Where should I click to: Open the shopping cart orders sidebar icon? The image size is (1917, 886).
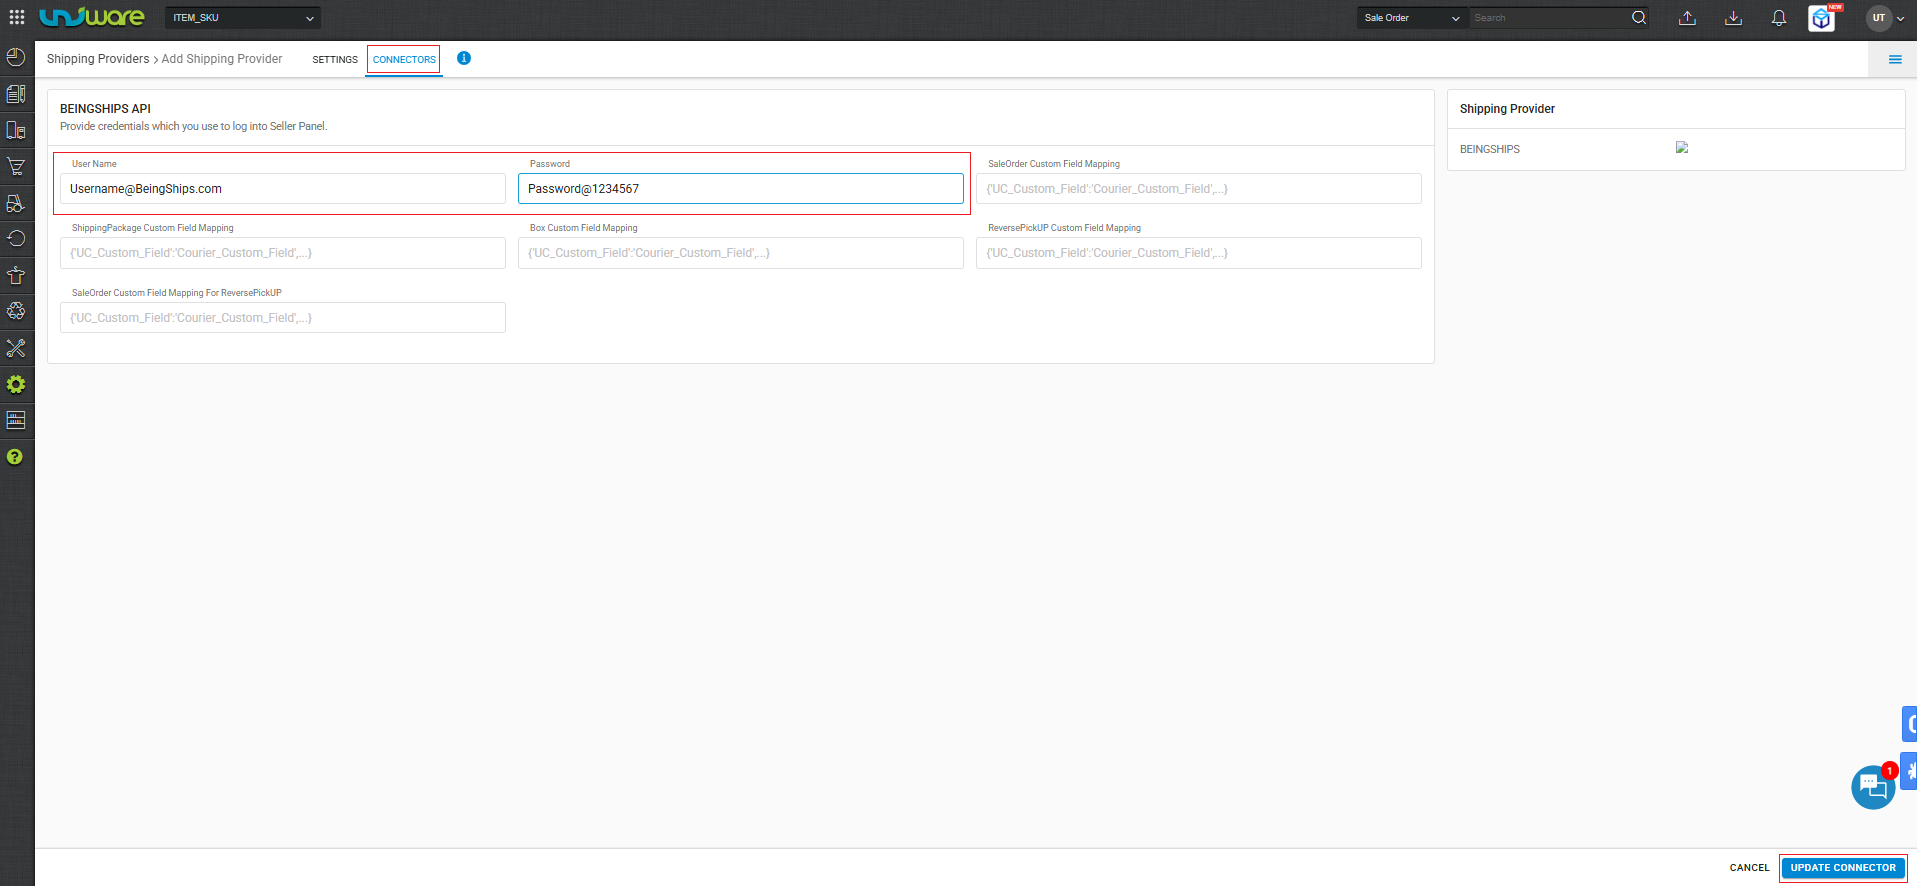(x=16, y=167)
